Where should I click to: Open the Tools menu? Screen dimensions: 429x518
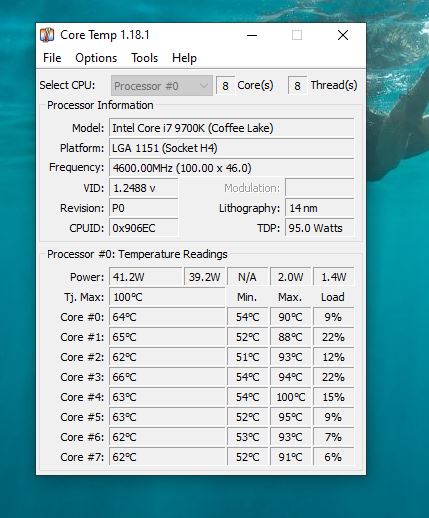pyautogui.click(x=144, y=58)
